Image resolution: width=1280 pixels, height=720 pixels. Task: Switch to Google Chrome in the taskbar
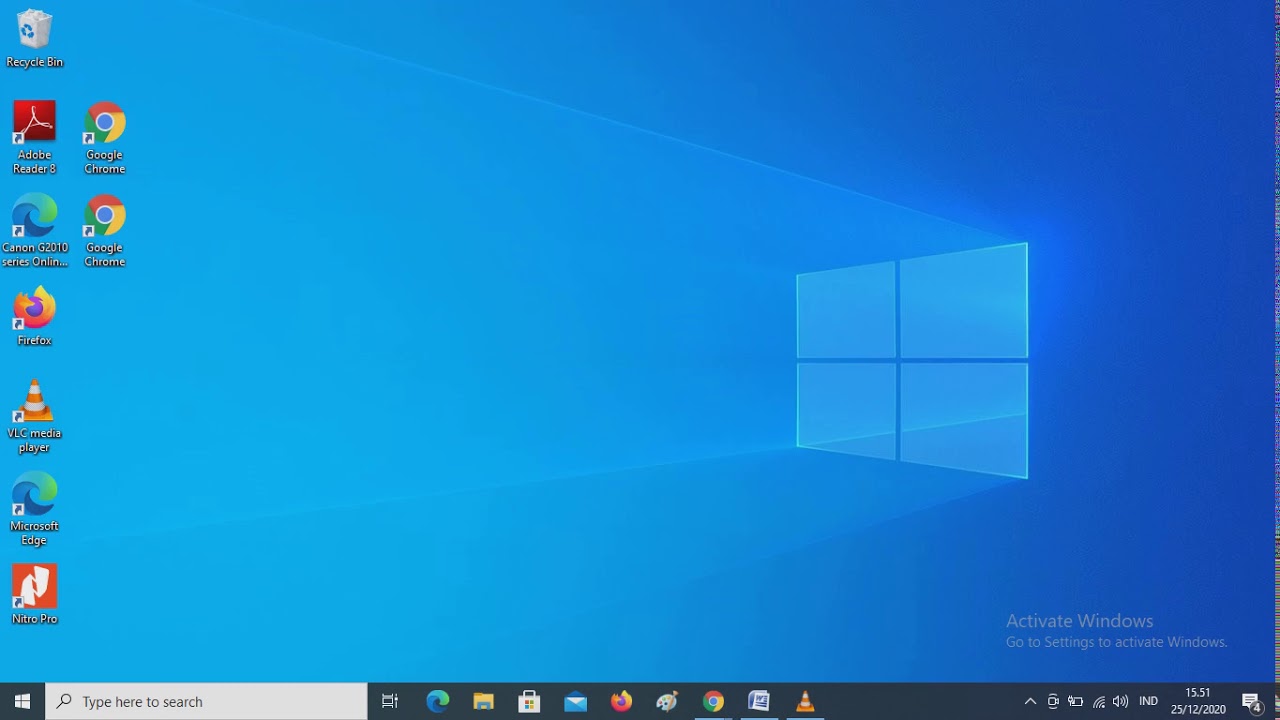(x=713, y=701)
